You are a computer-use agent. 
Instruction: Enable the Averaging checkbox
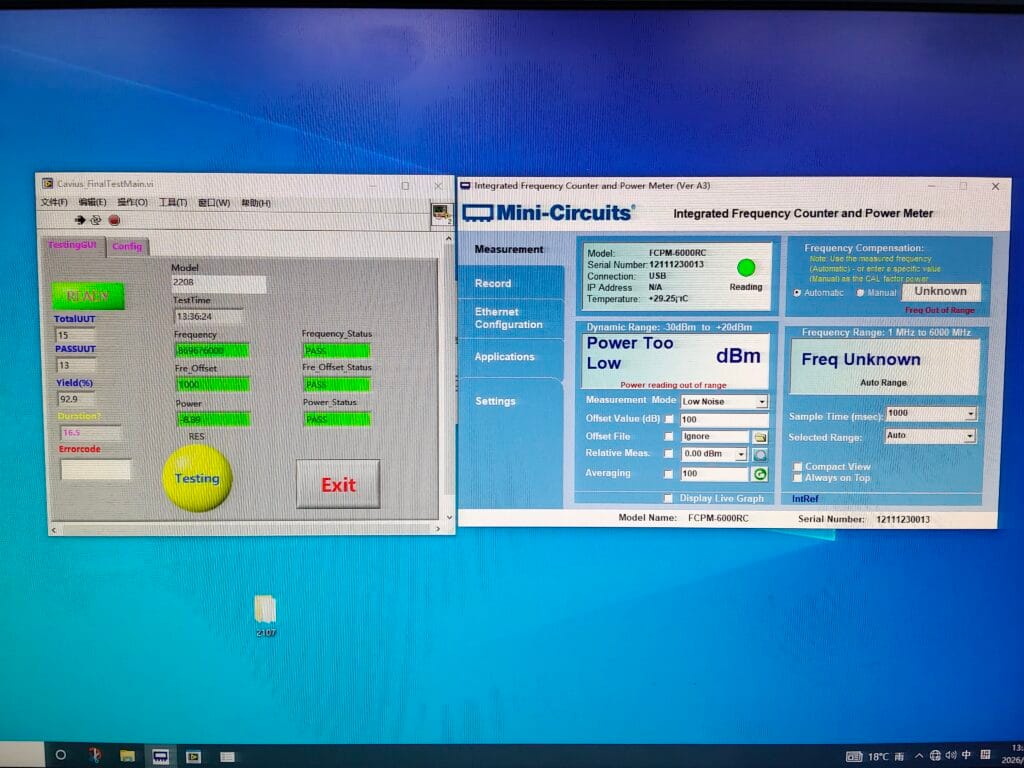(x=668, y=474)
